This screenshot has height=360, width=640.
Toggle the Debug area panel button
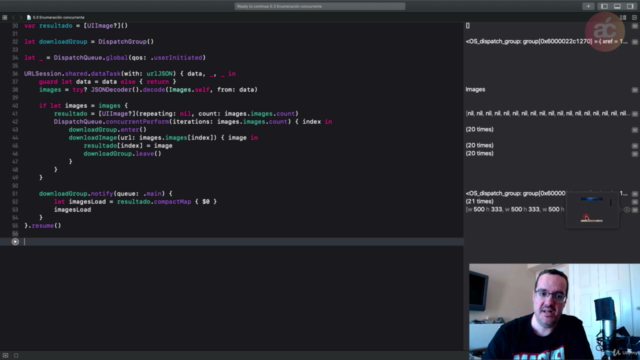click(617, 6)
